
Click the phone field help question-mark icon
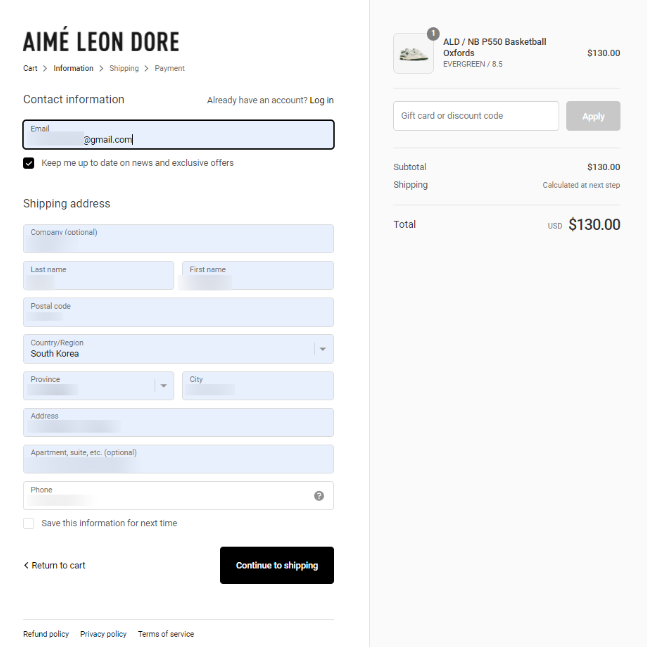(319, 496)
